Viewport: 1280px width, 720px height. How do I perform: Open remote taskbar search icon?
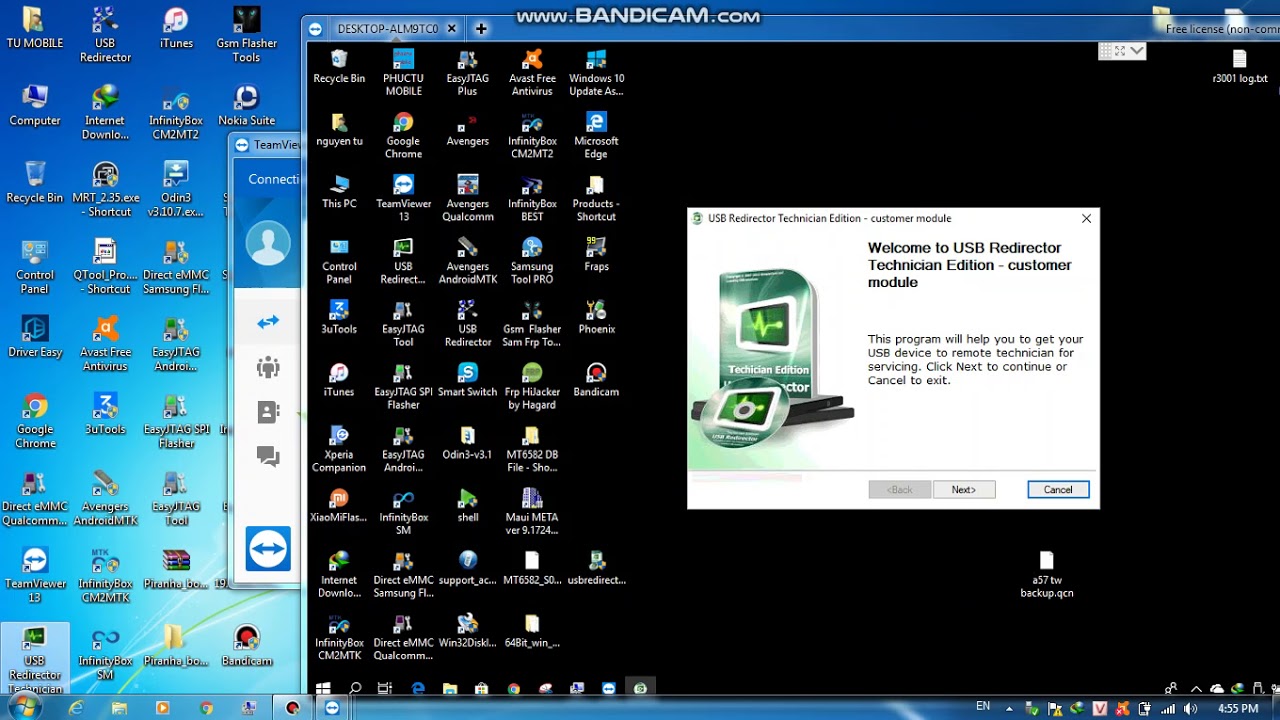coord(355,688)
